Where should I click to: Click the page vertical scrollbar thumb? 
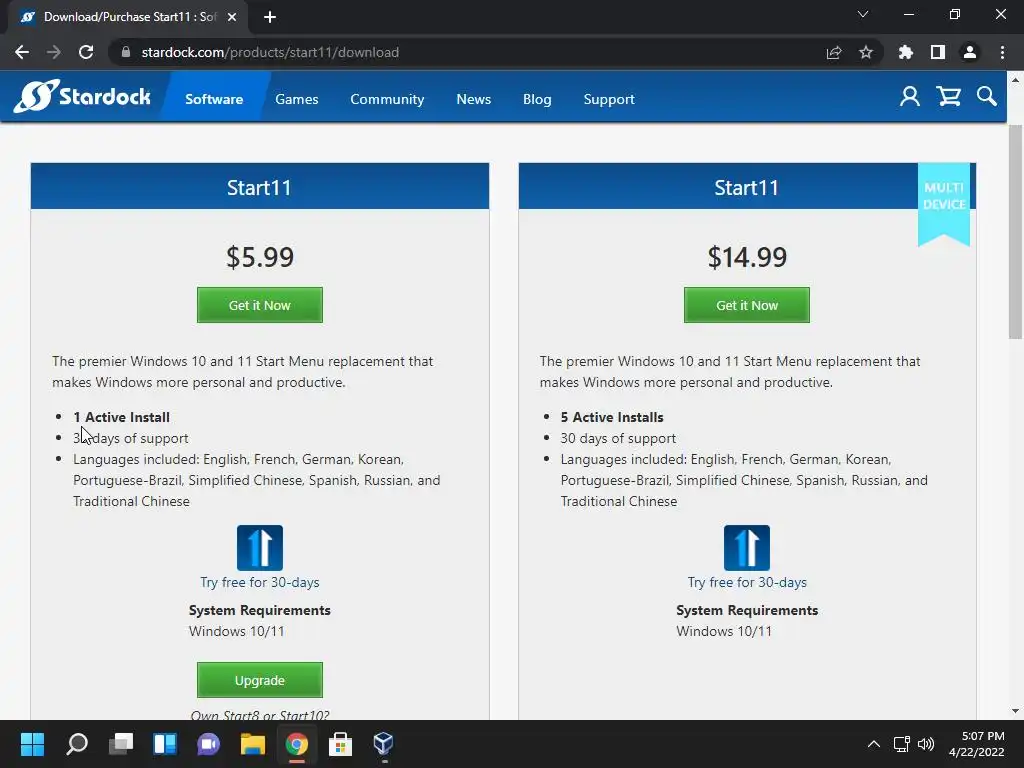click(1015, 231)
